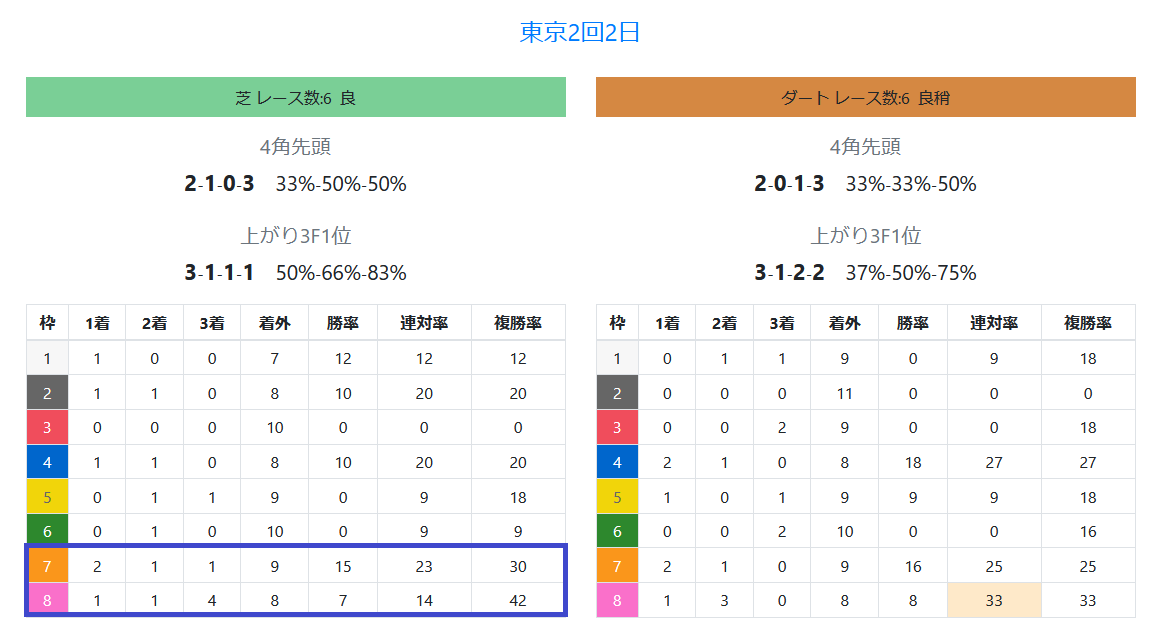Click the 上がり3F1位 heading in dirt section
This screenshot has height=631, width=1160.
[866, 235]
